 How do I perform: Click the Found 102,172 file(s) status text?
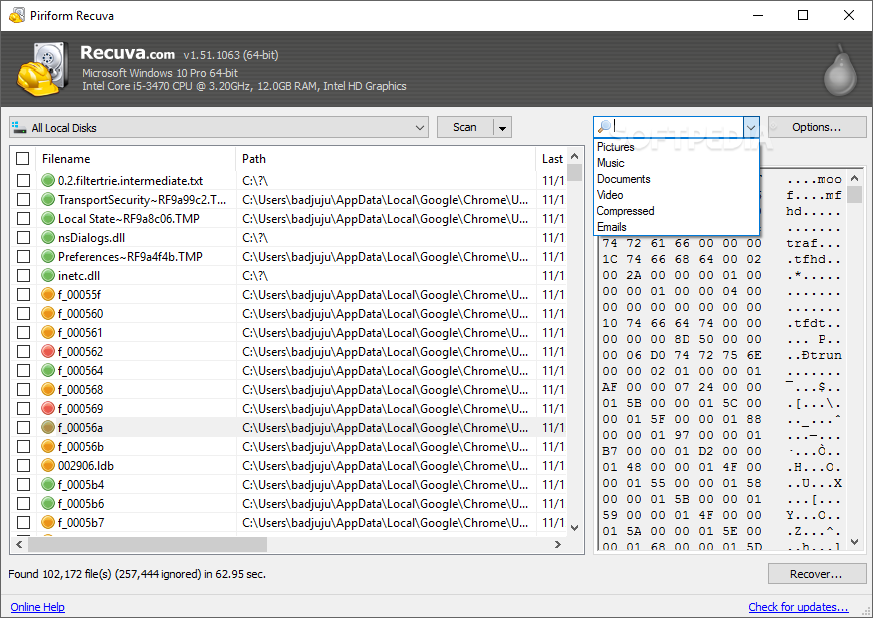tap(137, 574)
